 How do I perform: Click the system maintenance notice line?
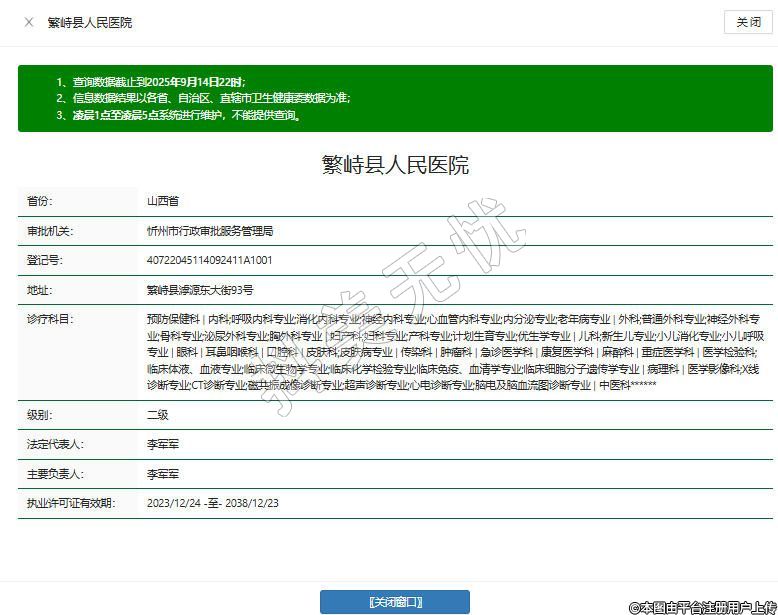click(178, 115)
